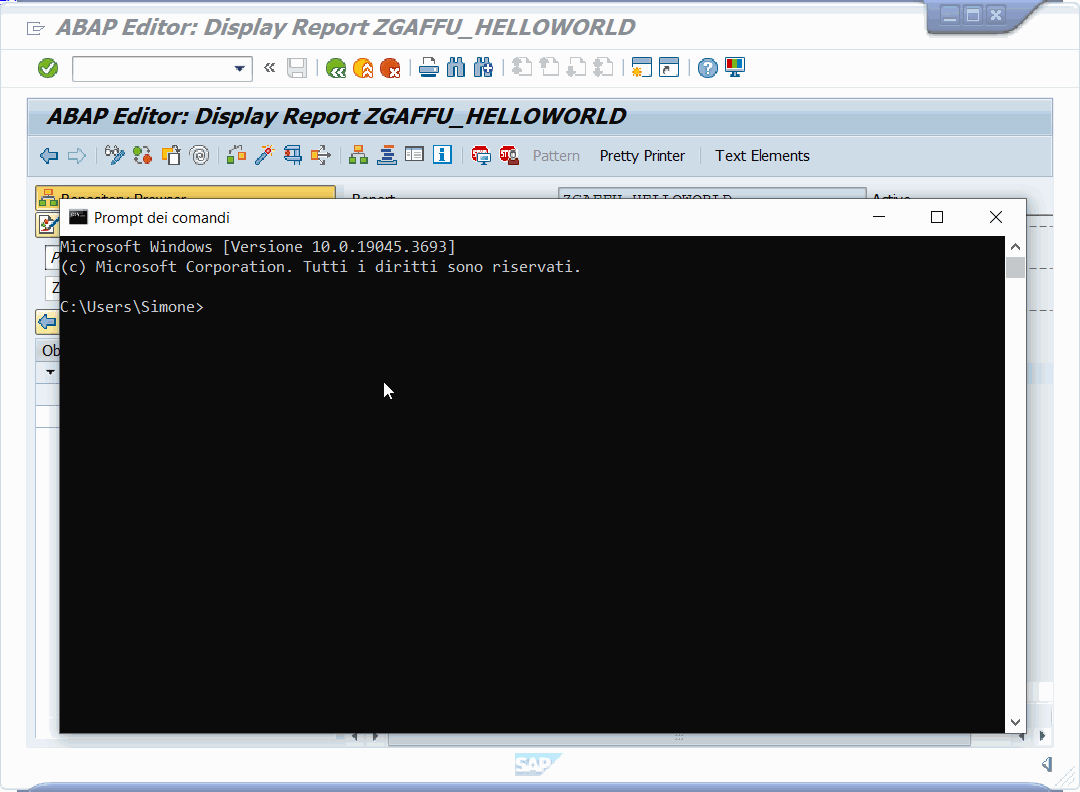Click the left panel's horizontal scroll right arrow
The image size is (1080, 792).
click(x=375, y=736)
